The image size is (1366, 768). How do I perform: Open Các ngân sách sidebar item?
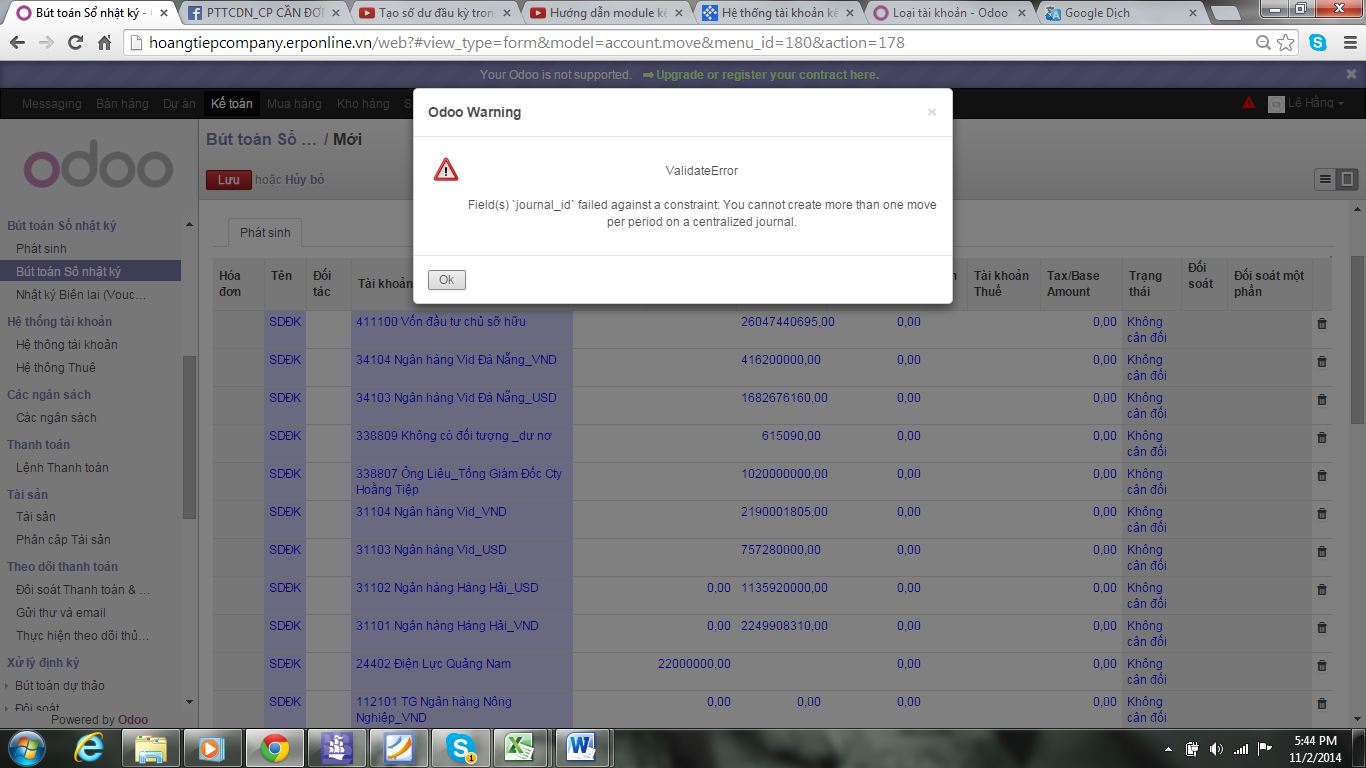(x=56, y=417)
